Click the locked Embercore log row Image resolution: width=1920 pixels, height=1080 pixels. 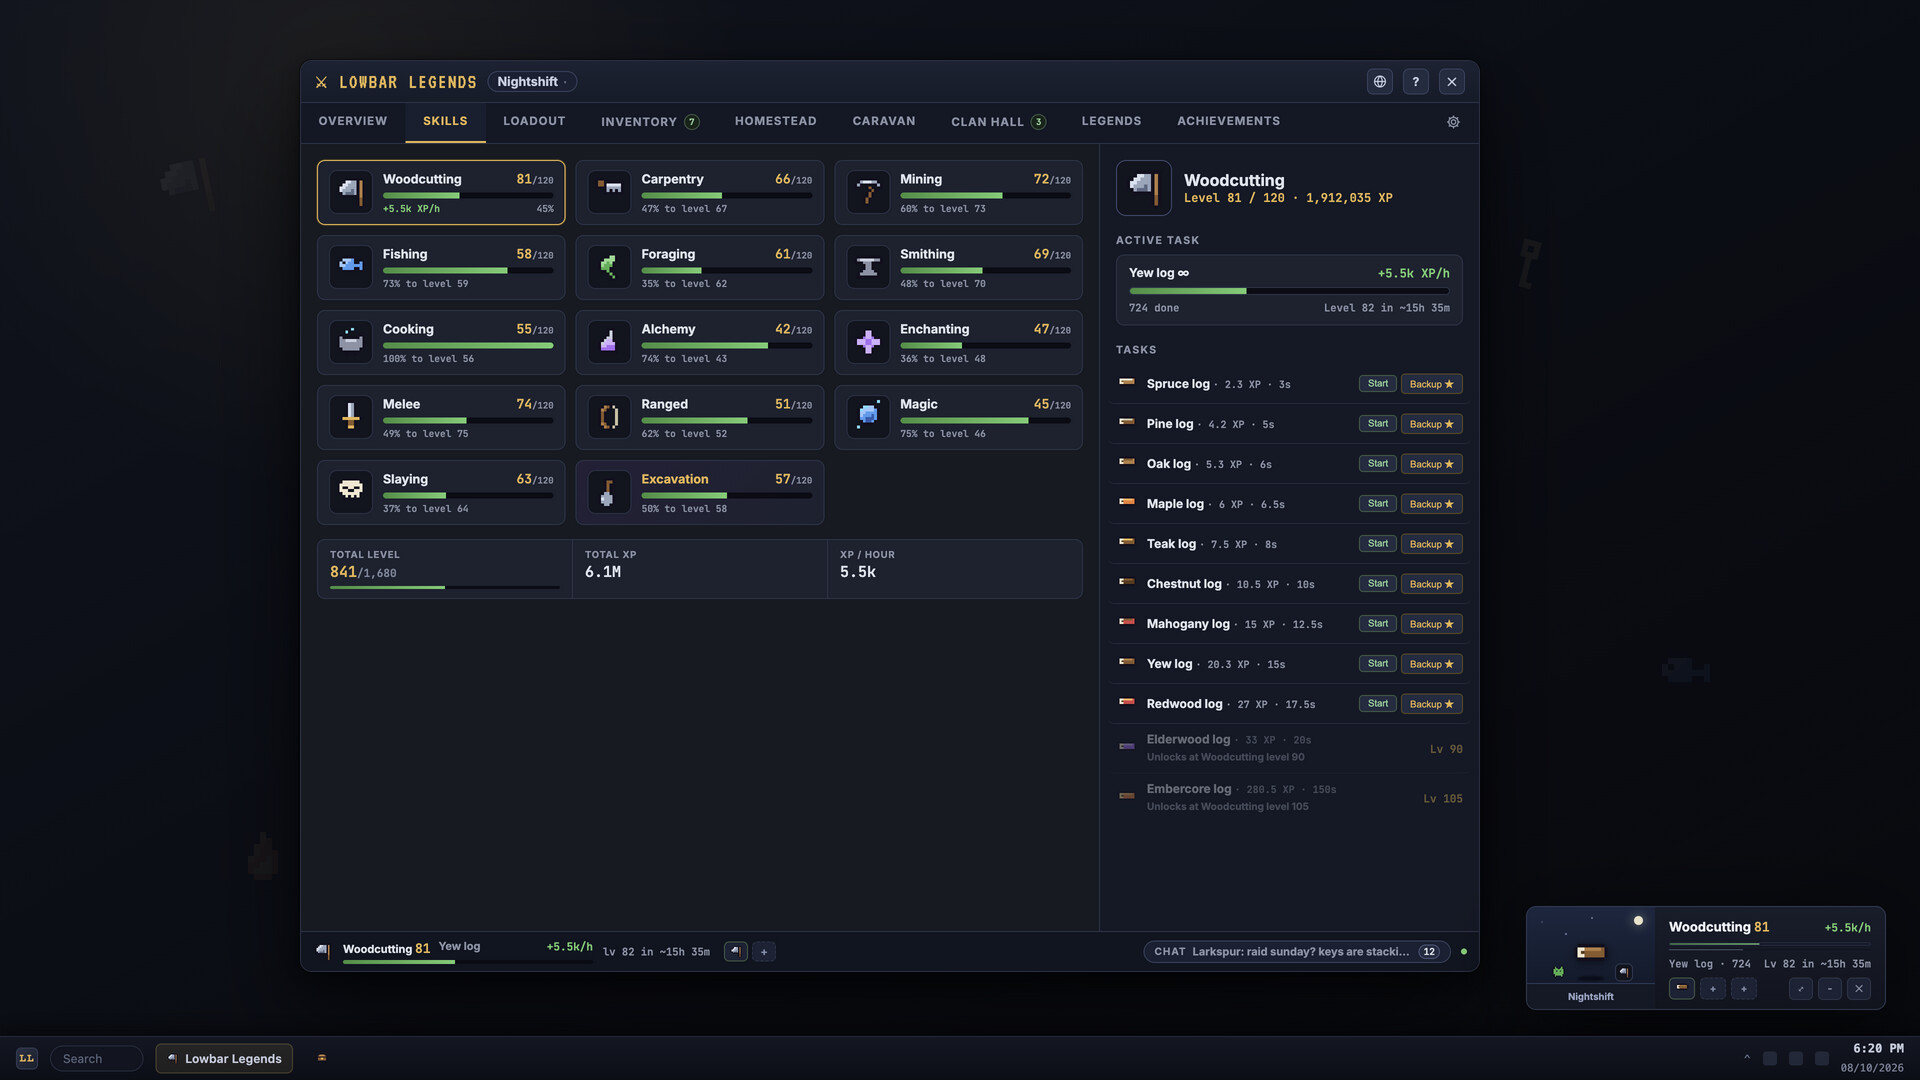click(1289, 797)
